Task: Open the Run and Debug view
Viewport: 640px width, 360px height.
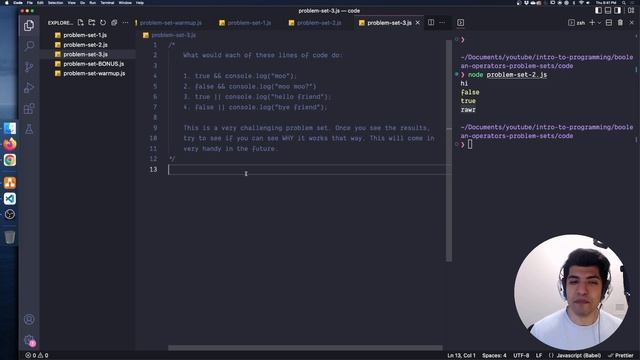Action: point(29,87)
